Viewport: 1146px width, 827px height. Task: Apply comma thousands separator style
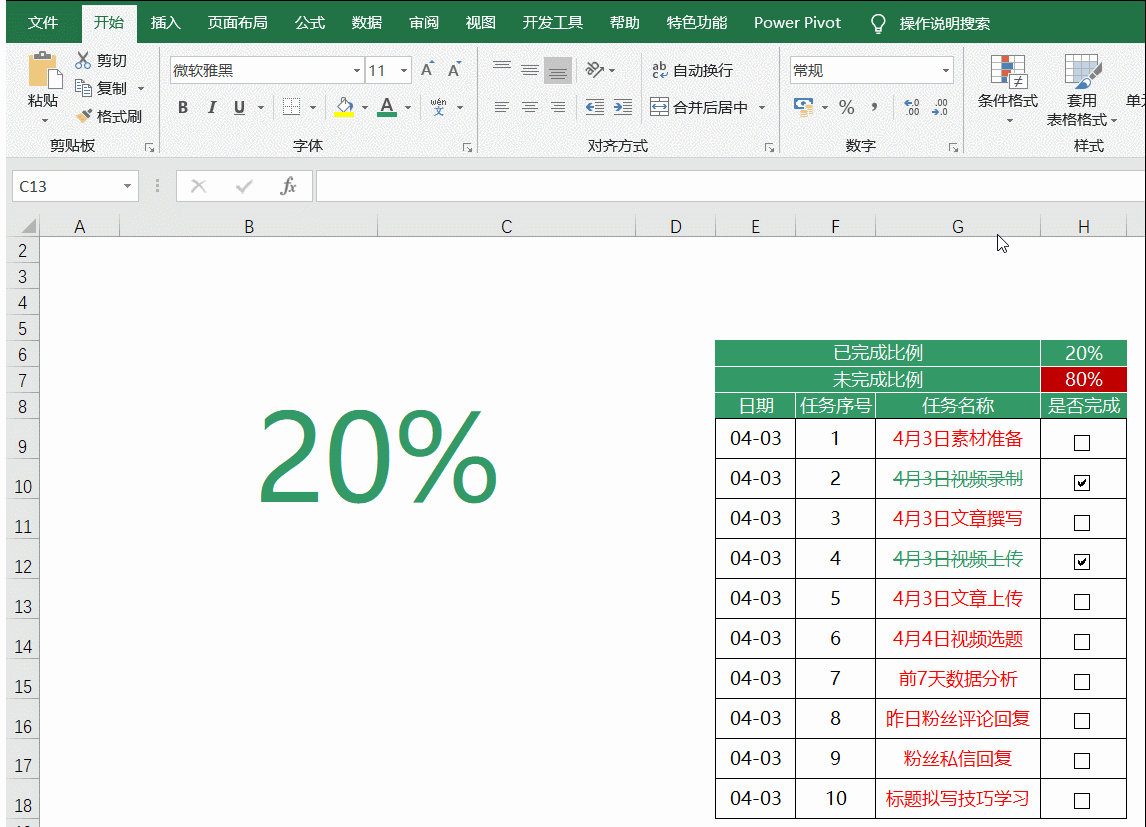(874, 107)
